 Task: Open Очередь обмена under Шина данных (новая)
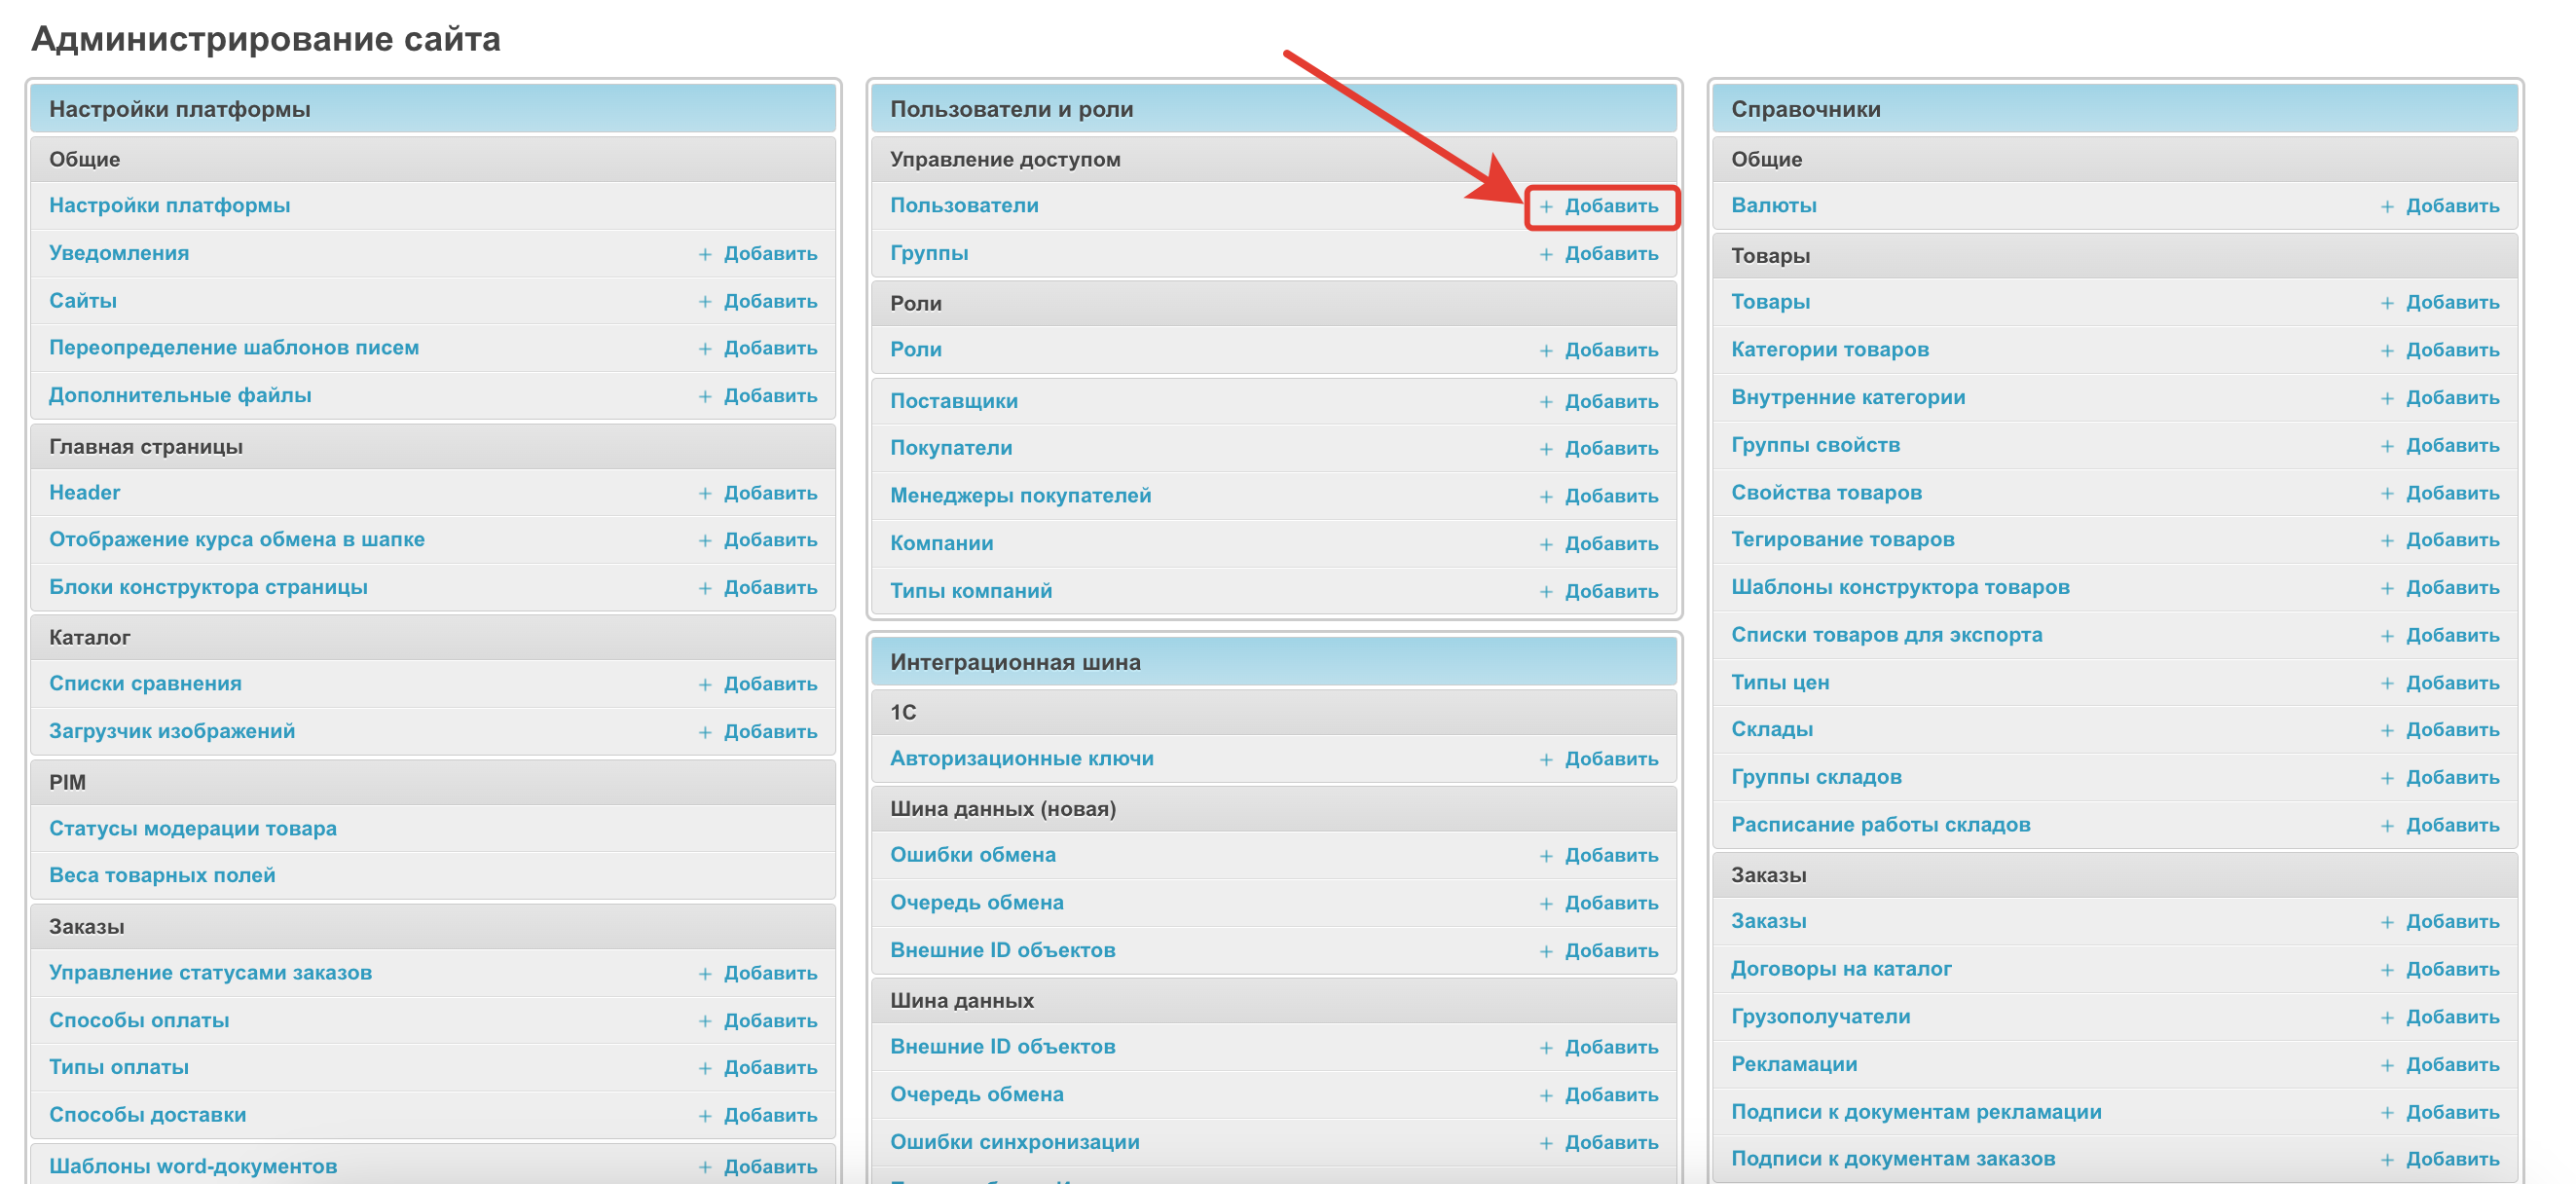tap(976, 902)
